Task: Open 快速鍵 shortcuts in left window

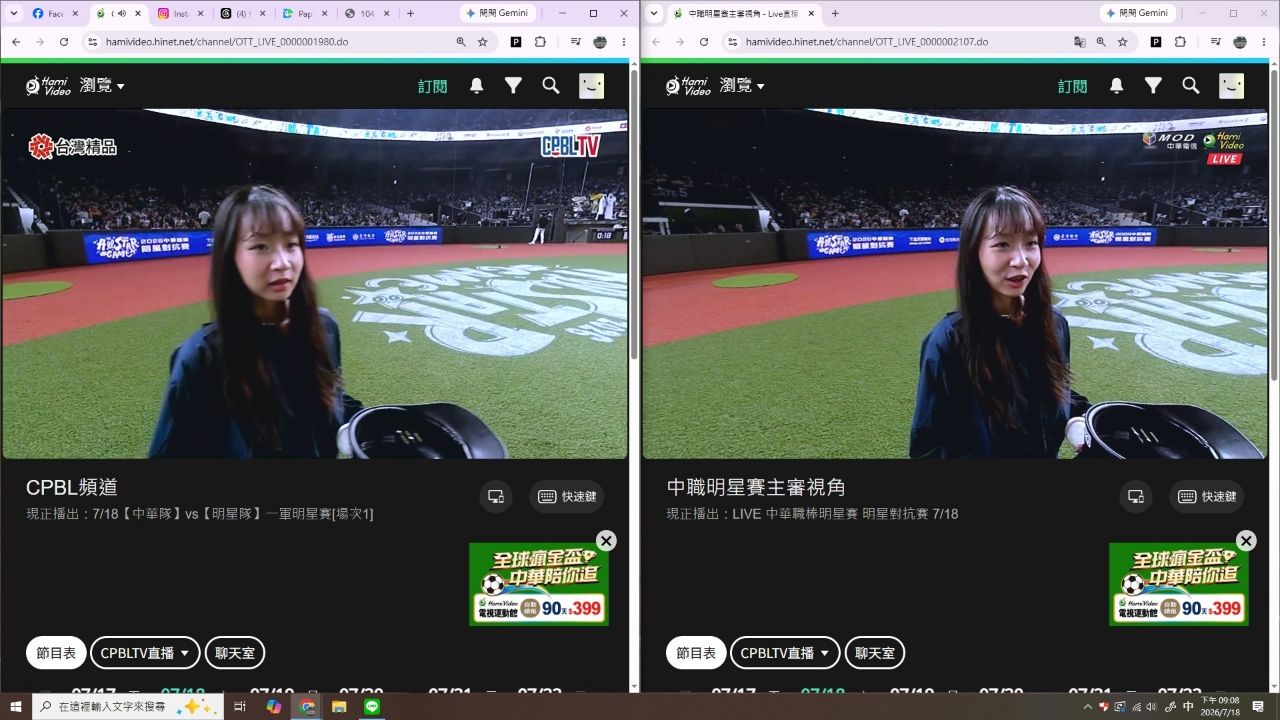Action: [x=566, y=496]
